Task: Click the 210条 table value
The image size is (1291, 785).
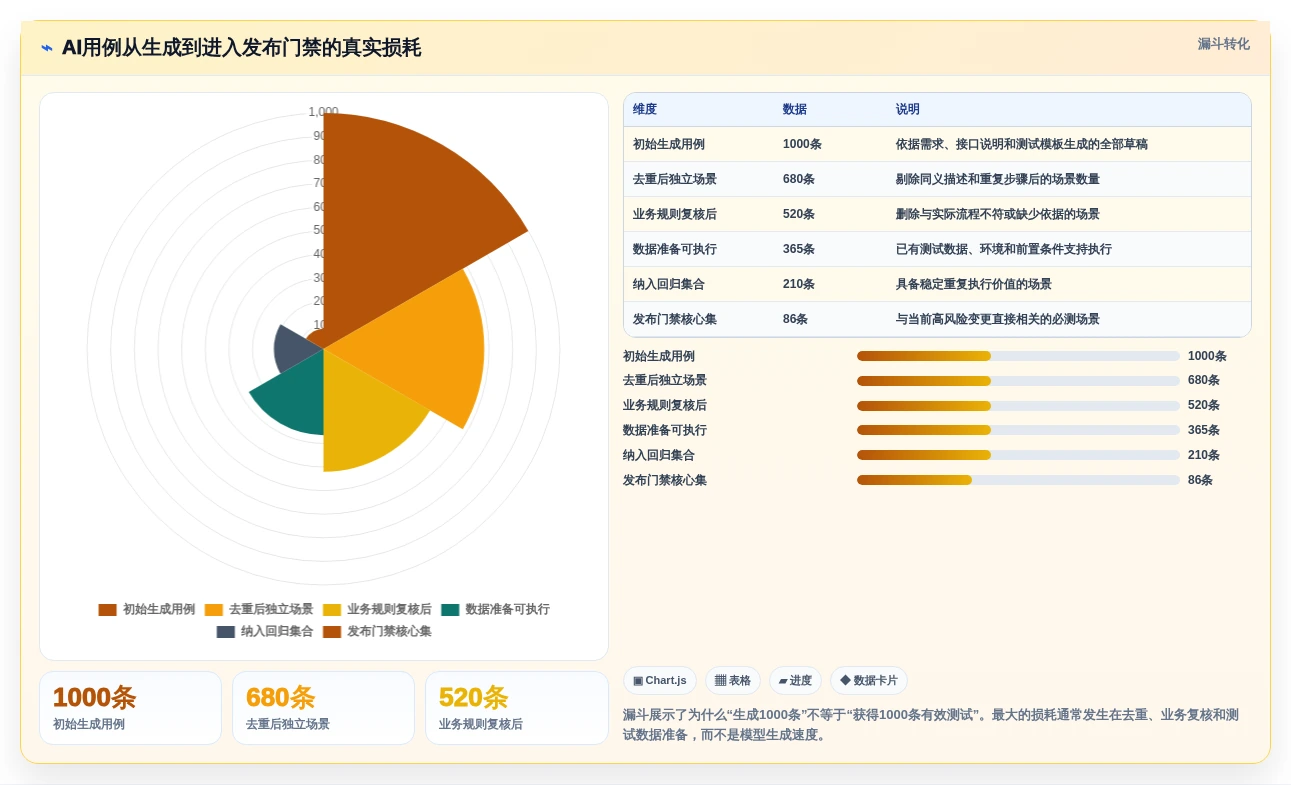Action: click(799, 285)
